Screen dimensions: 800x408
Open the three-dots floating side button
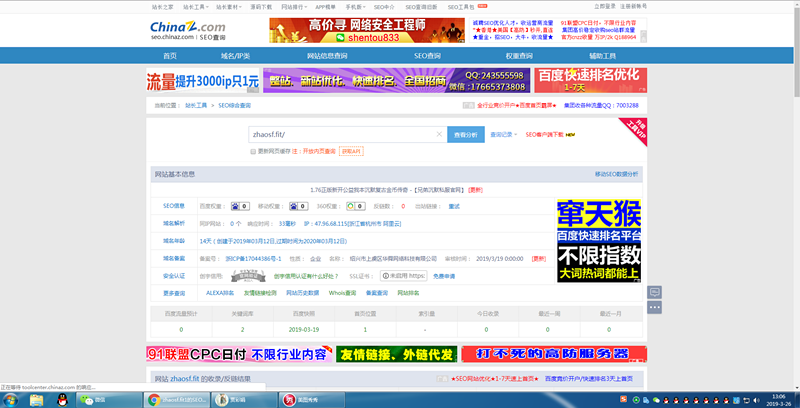click(x=655, y=307)
